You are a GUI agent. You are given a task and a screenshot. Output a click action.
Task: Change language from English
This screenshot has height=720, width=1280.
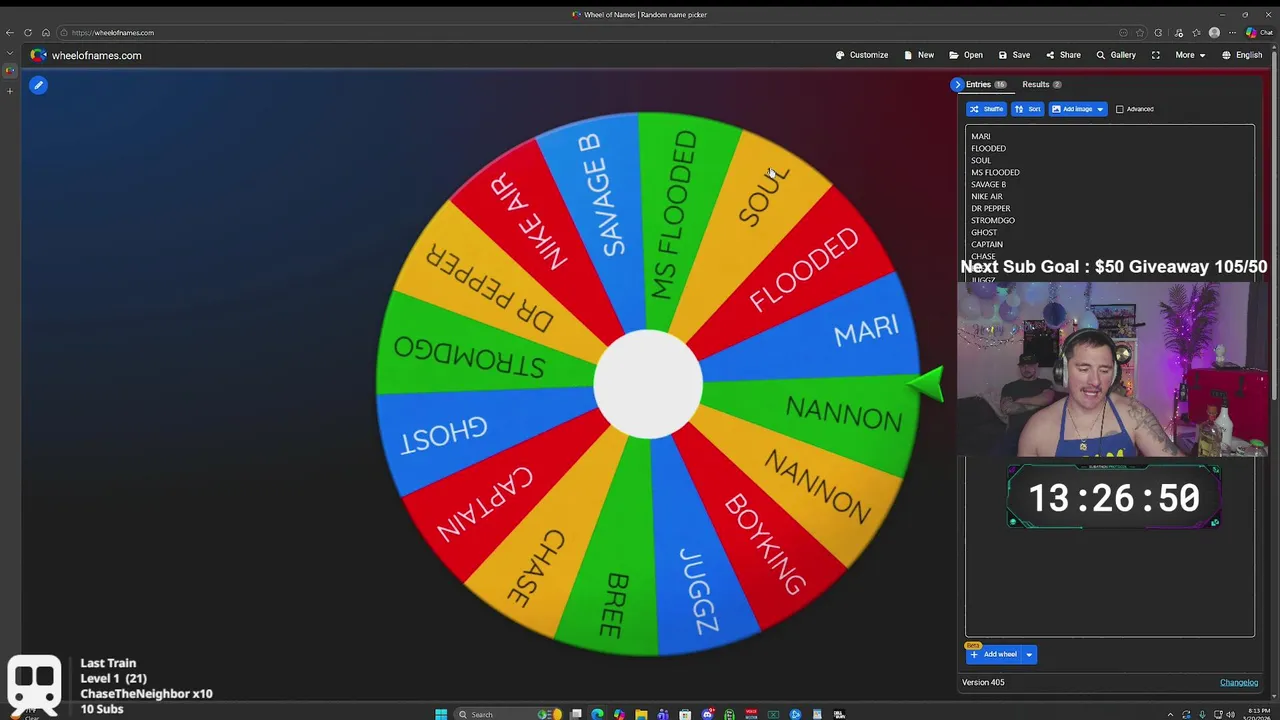[x=1242, y=55]
